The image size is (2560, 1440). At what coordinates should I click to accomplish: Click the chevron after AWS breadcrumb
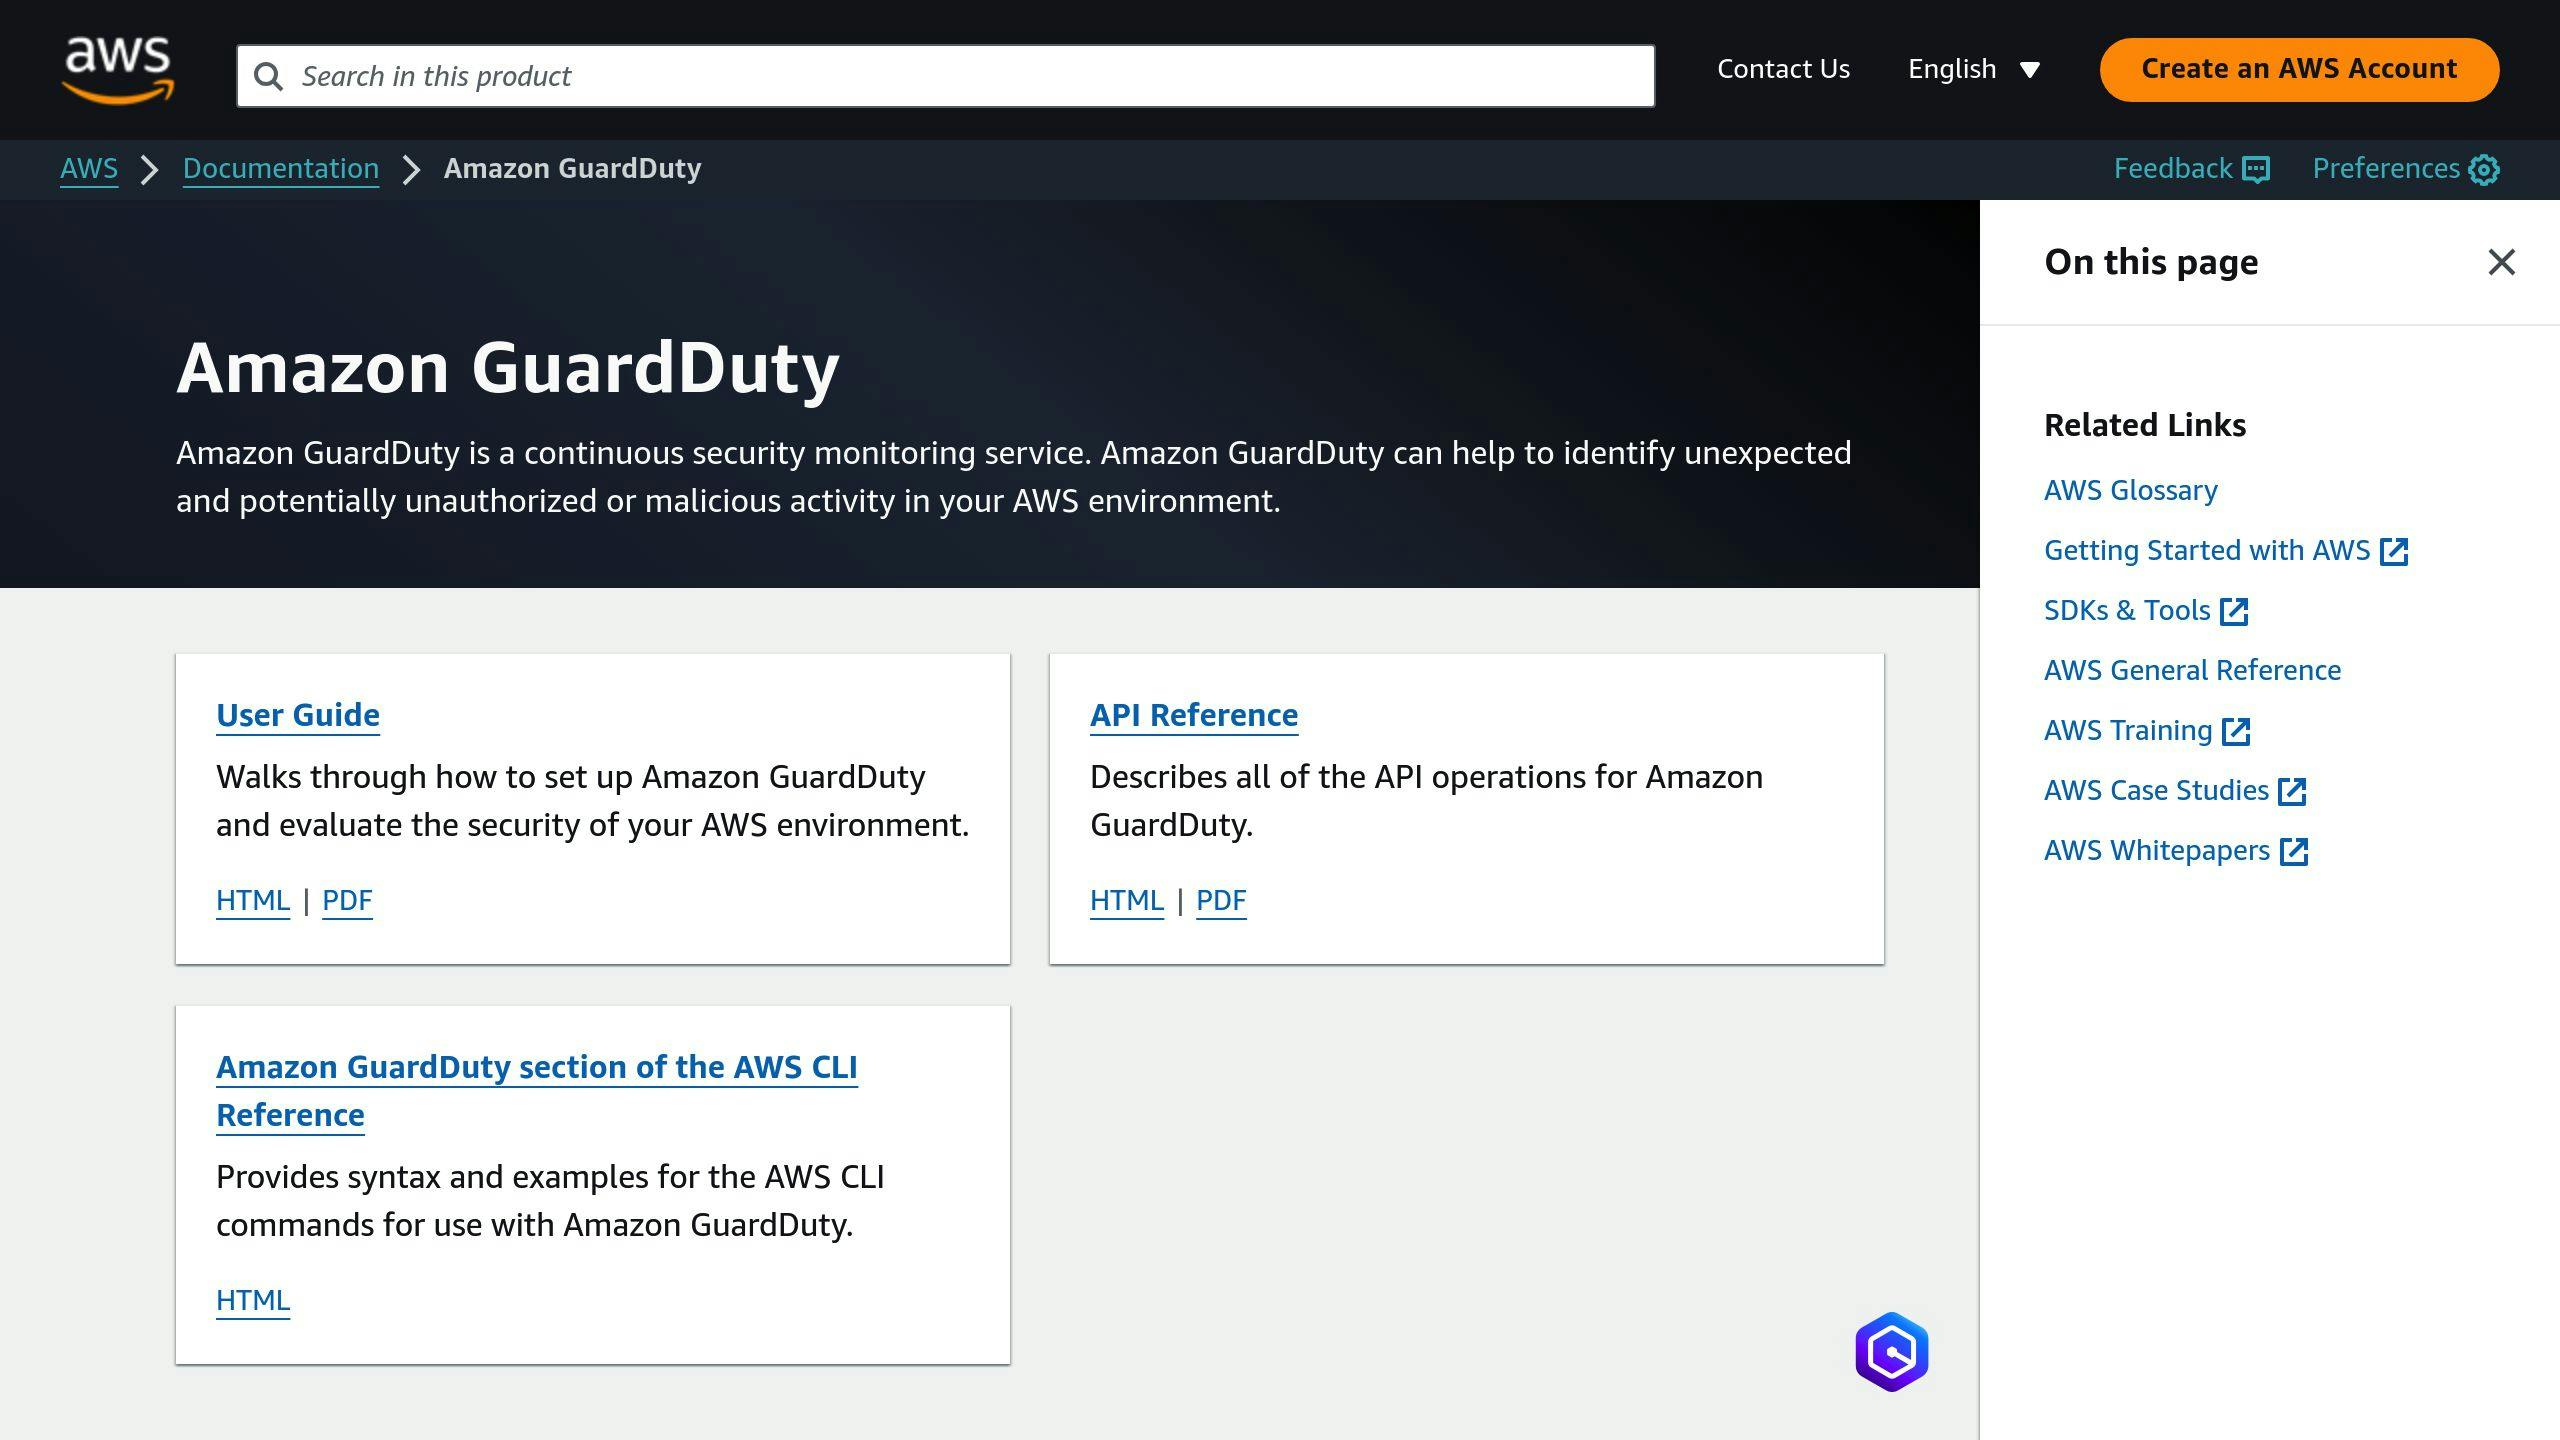click(150, 170)
